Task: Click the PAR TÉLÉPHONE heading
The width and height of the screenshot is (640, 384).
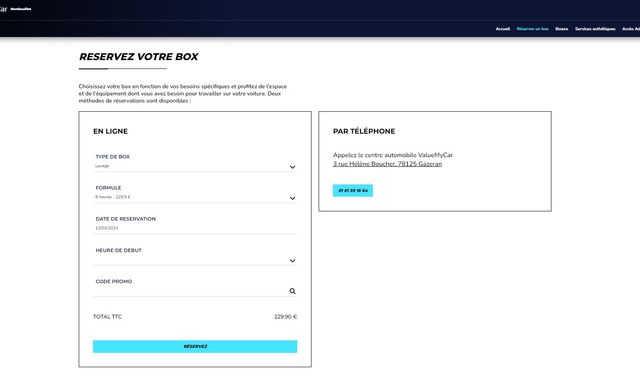Action: pyautogui.click(x=364, y=131)
